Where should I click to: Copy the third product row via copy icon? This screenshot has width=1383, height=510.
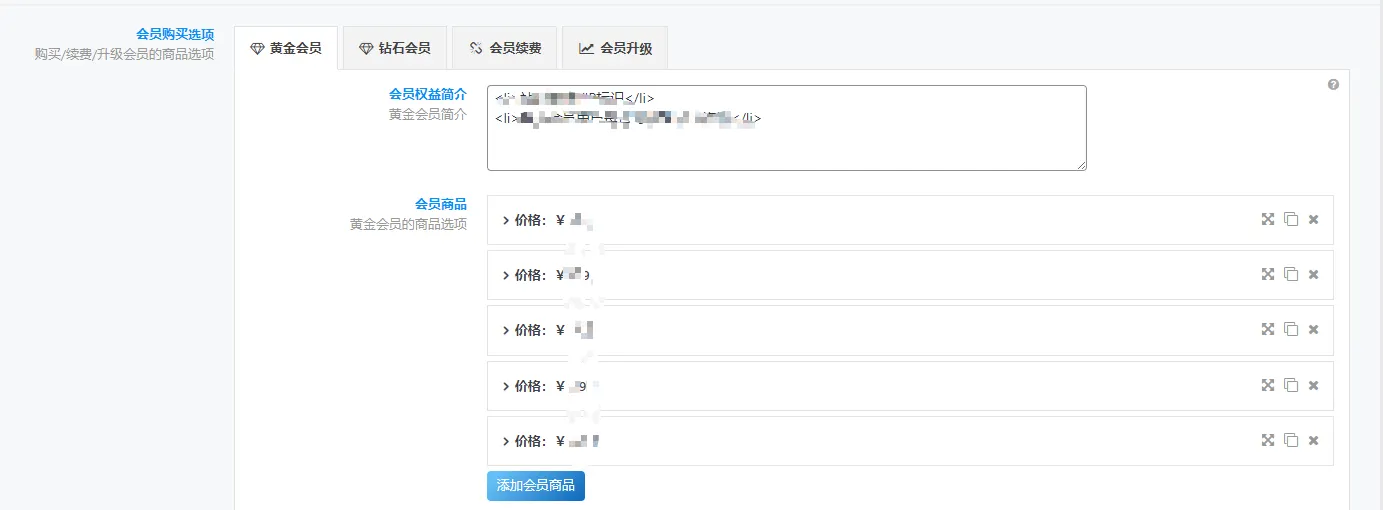pos(1291,329)
